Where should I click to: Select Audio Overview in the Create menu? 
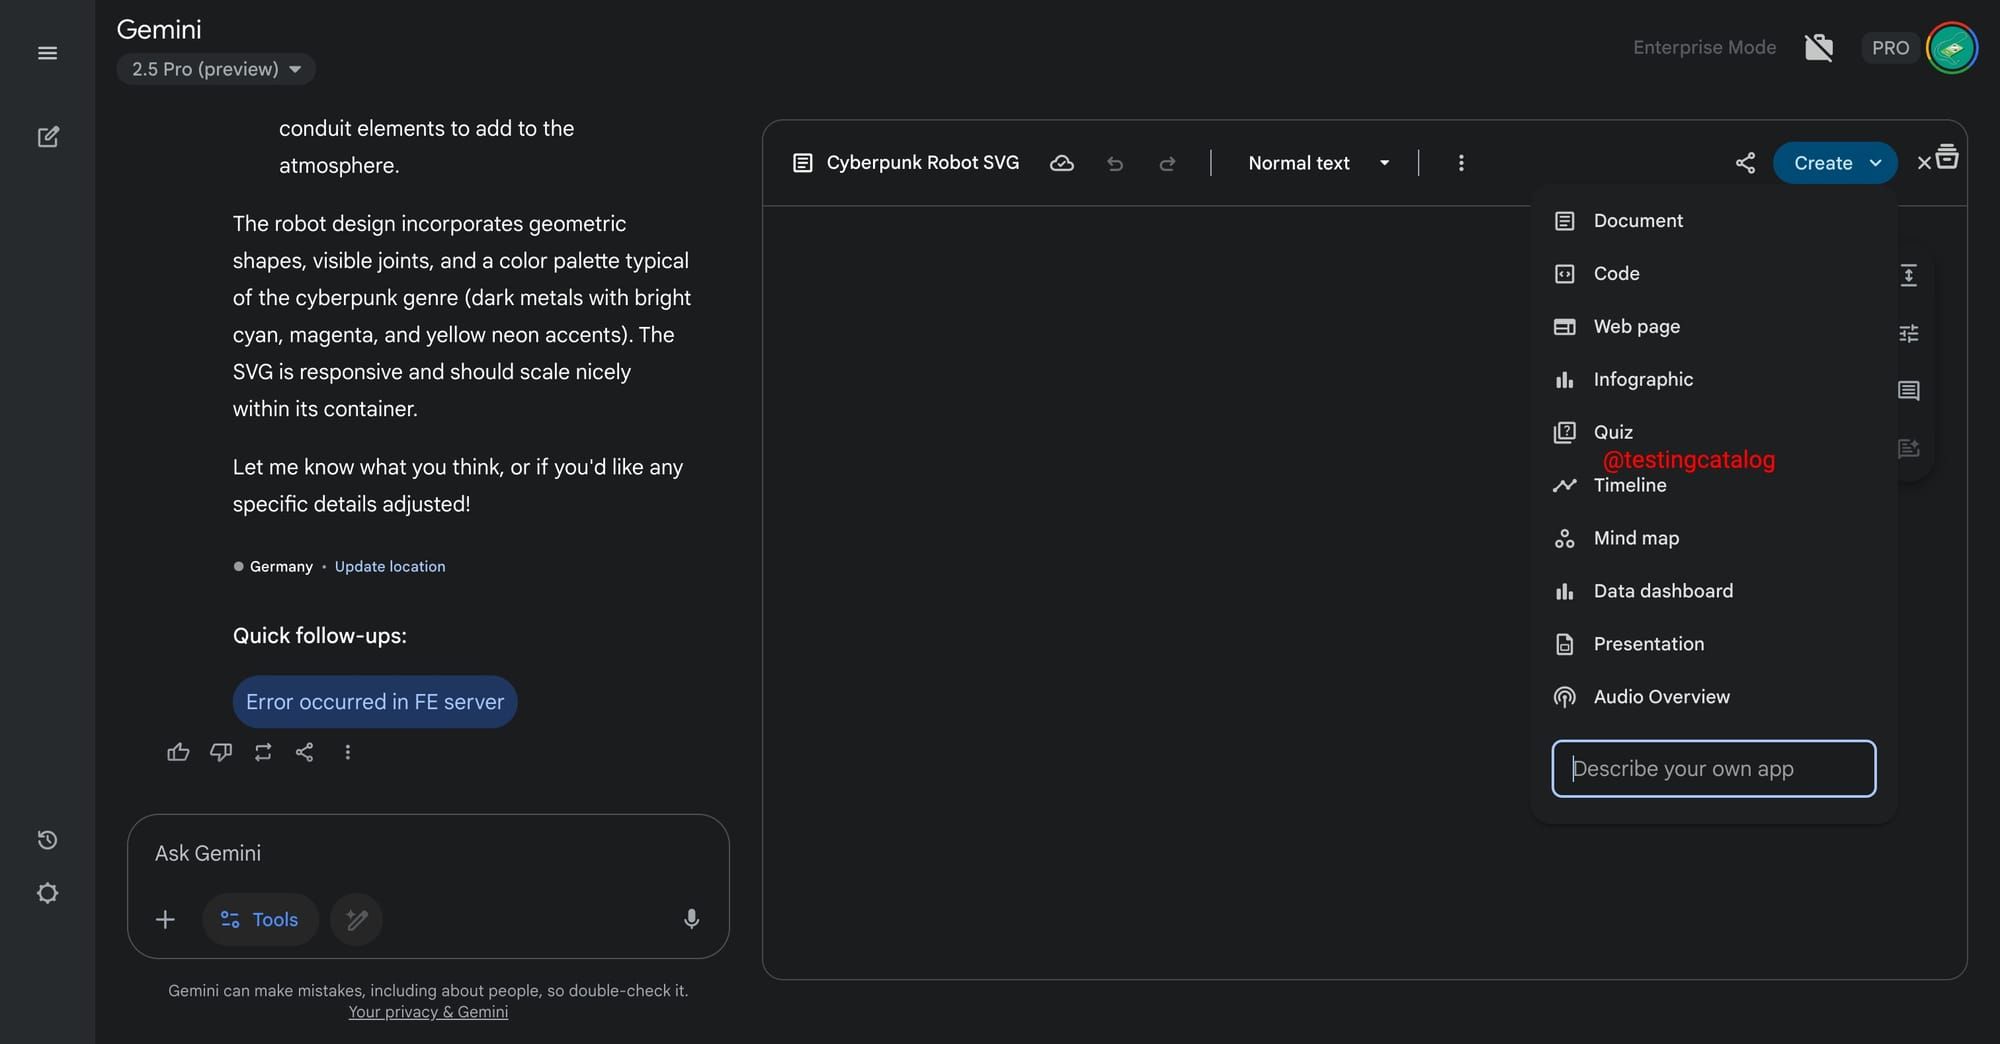(1714, 697)
